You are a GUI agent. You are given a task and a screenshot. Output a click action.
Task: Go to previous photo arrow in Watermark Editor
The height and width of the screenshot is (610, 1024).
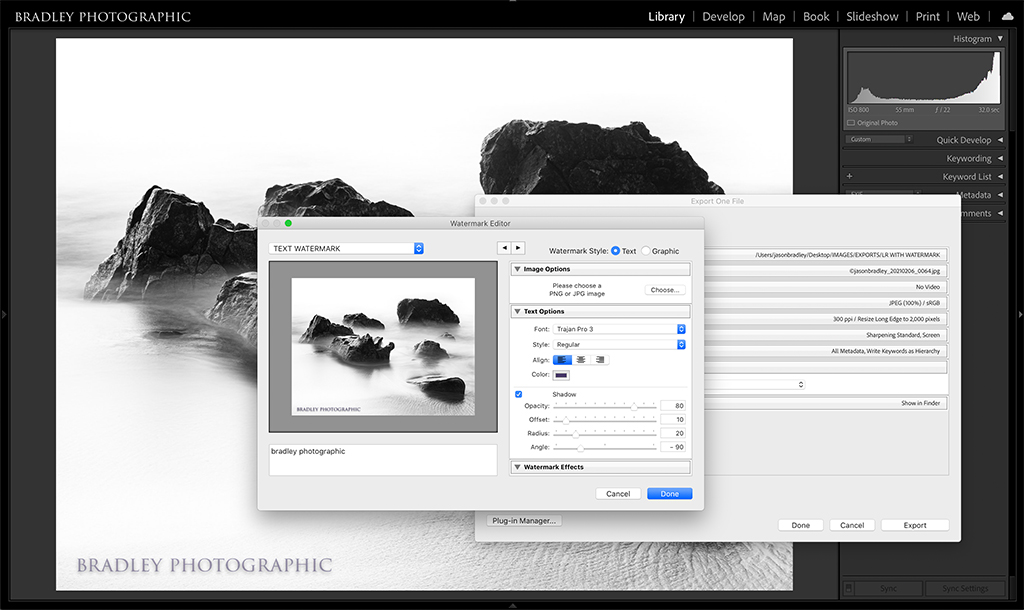[504, 248]
